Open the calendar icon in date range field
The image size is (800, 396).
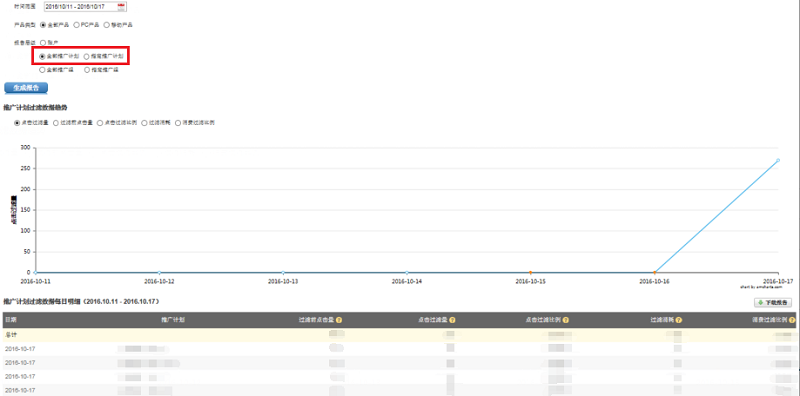coord(121,7)
